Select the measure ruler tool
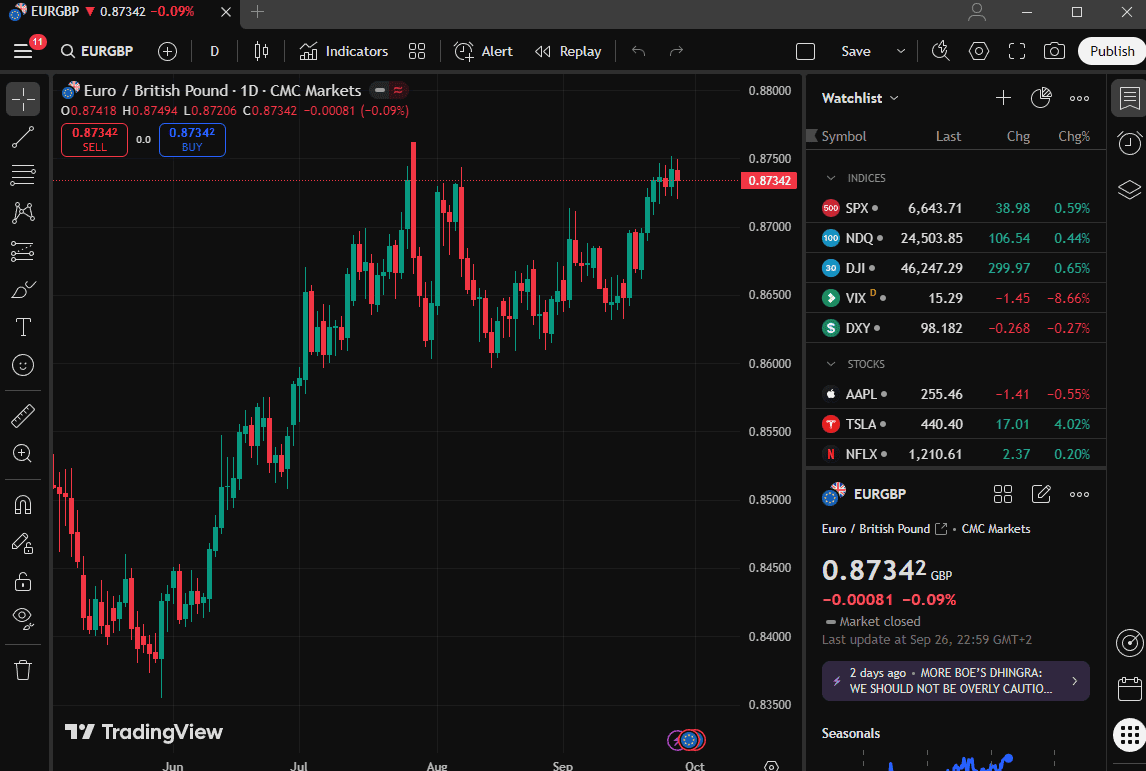The image size is (1146, 771). [x=22, y=415]
